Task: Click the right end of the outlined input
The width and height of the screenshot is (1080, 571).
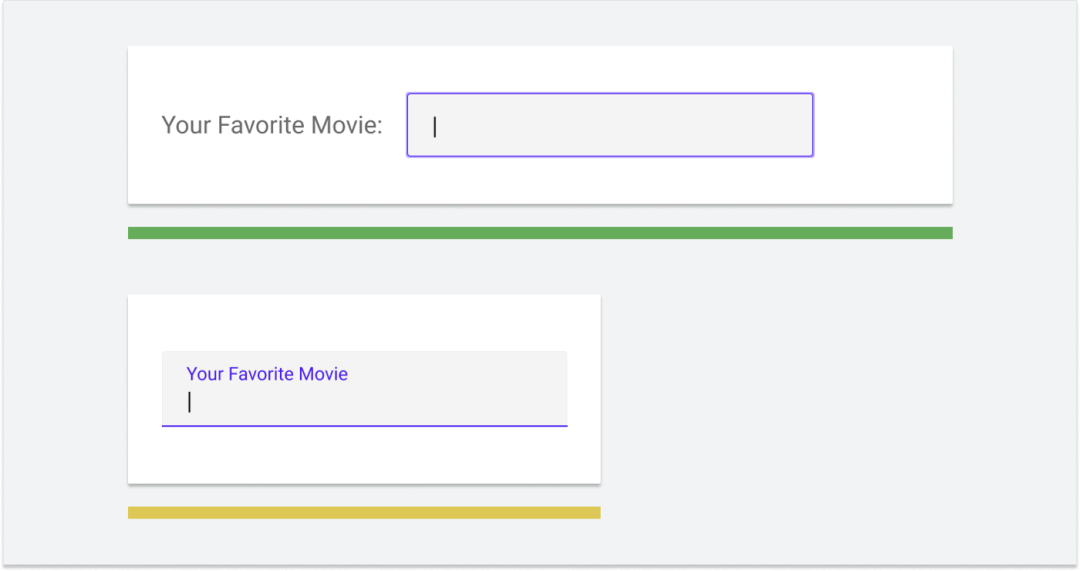Action: [795, 125]
